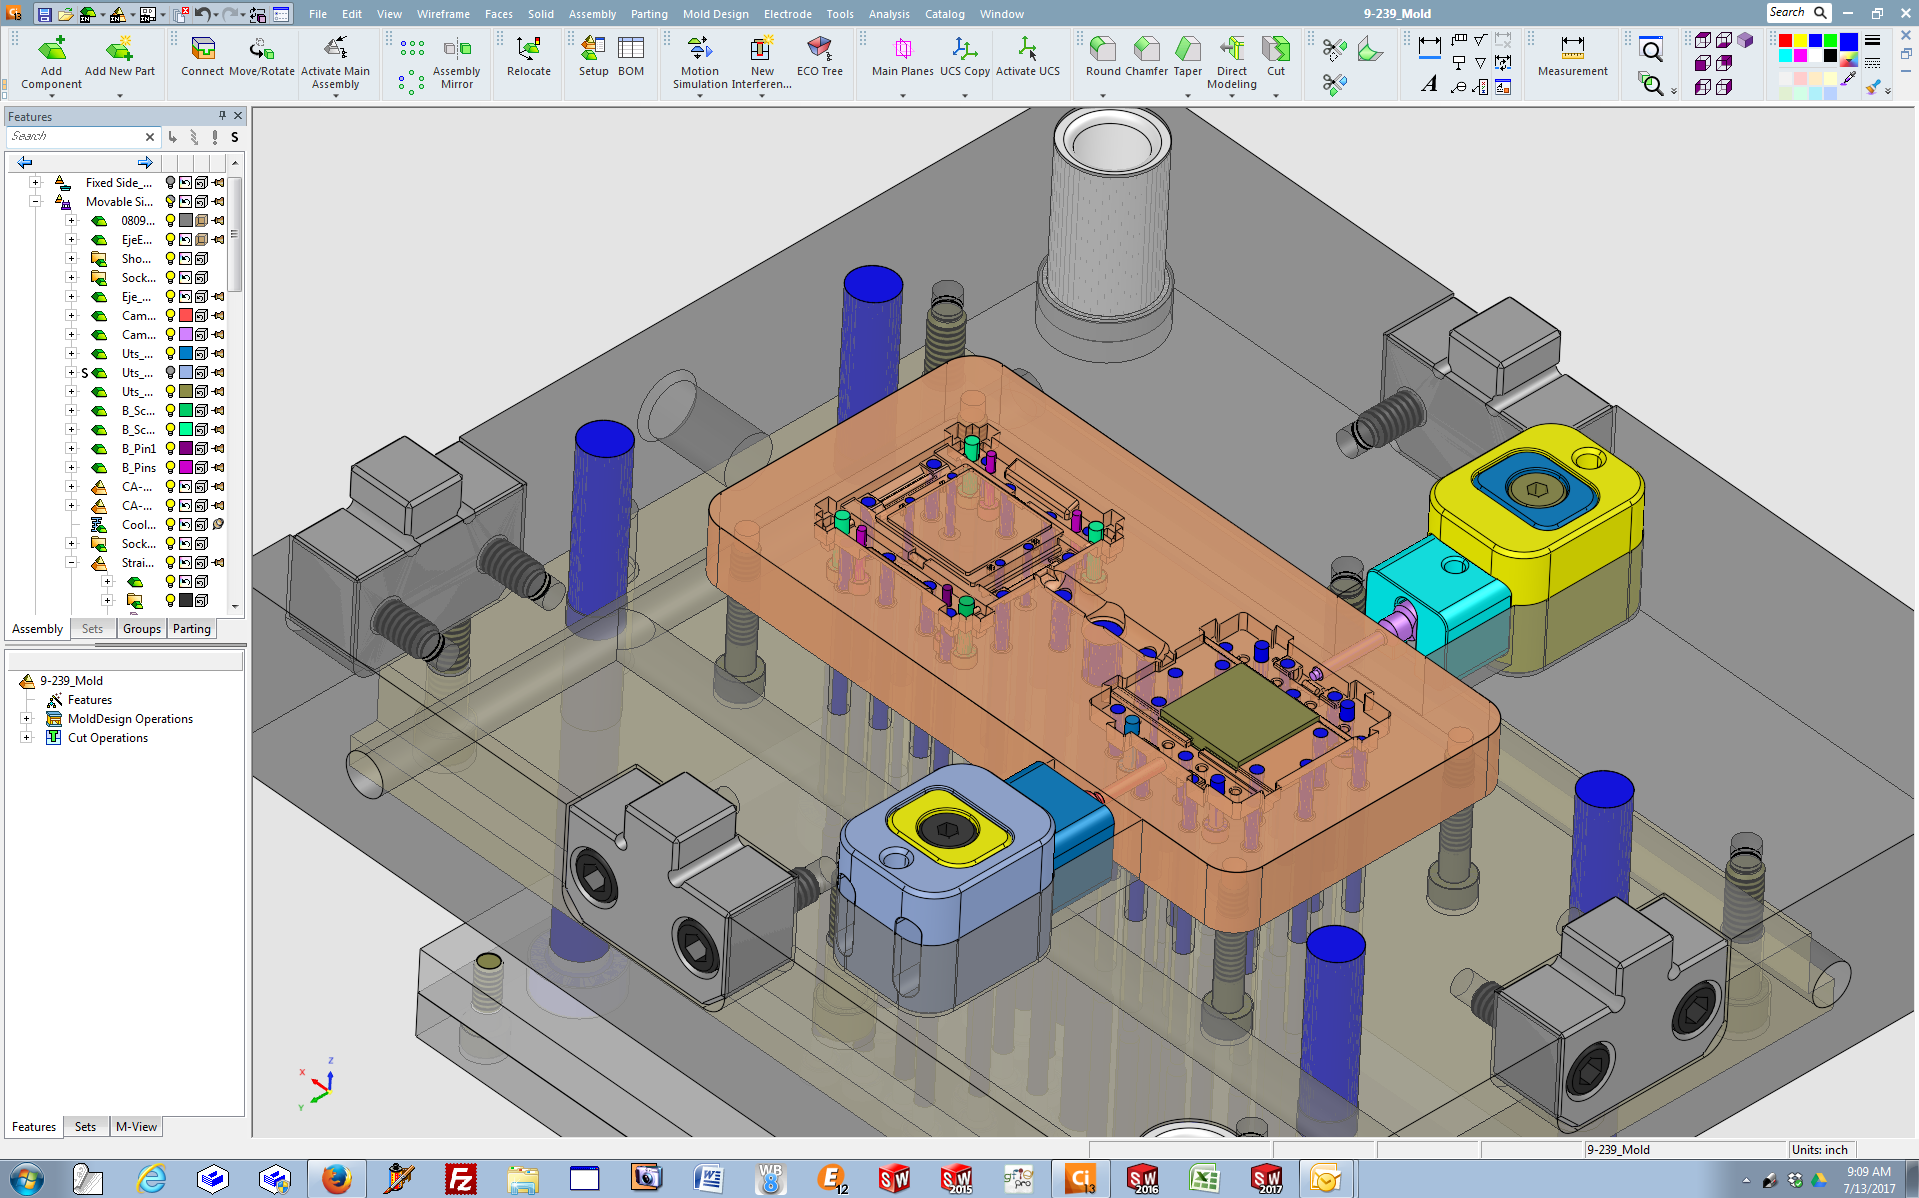Screen dimensions: 1919x1198
Task: Collapse the Movable Side tree node
Action: (x=35, y=202)
